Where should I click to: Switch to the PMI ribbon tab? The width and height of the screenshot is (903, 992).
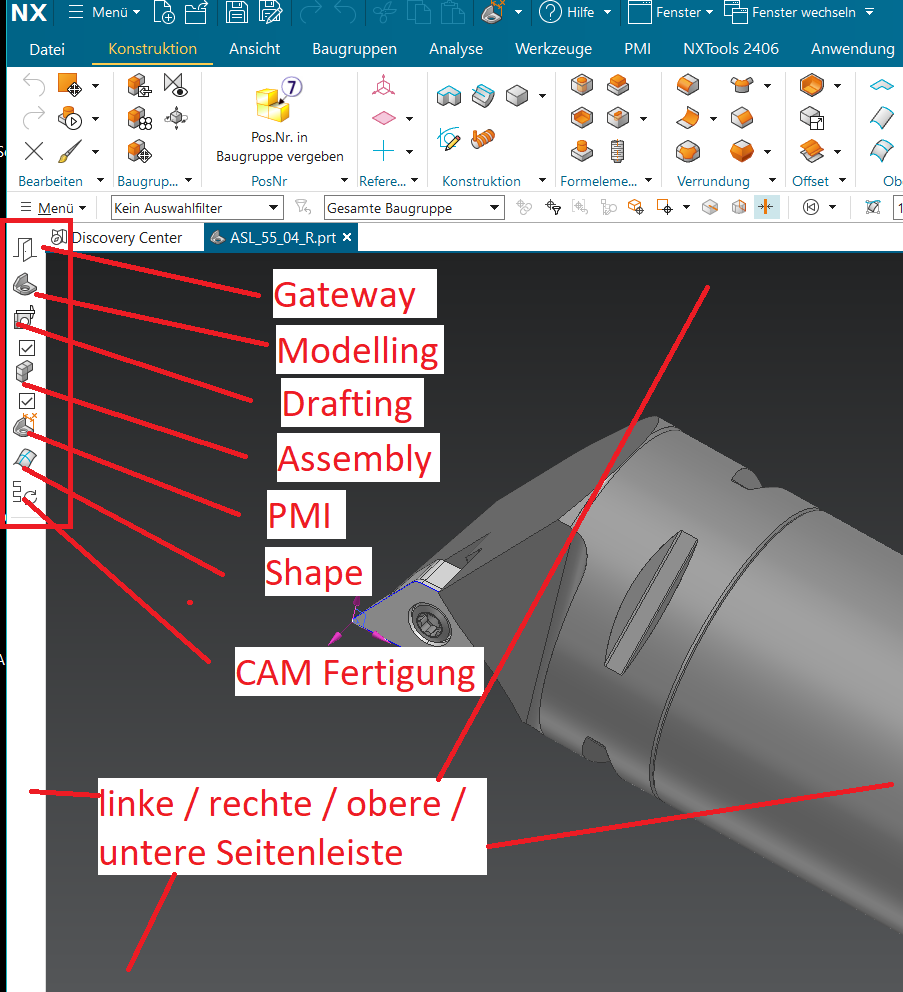(x=637, y=49)
